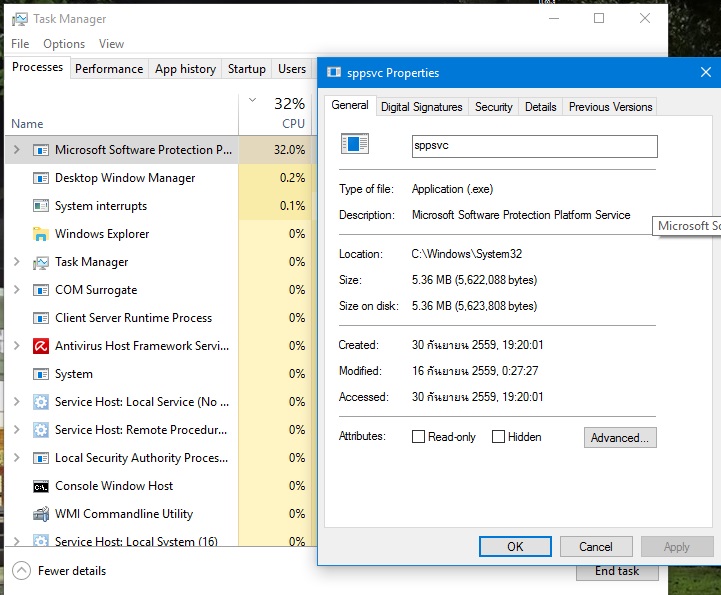The height and width of the screenshot is (595, 721).
Task: Select the WMI Commandline Utility row
Action: tap(159, 514)
